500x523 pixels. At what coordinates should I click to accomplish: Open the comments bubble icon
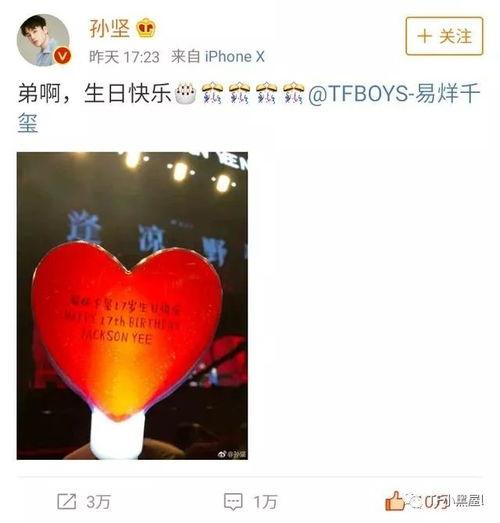click(233, 501)
